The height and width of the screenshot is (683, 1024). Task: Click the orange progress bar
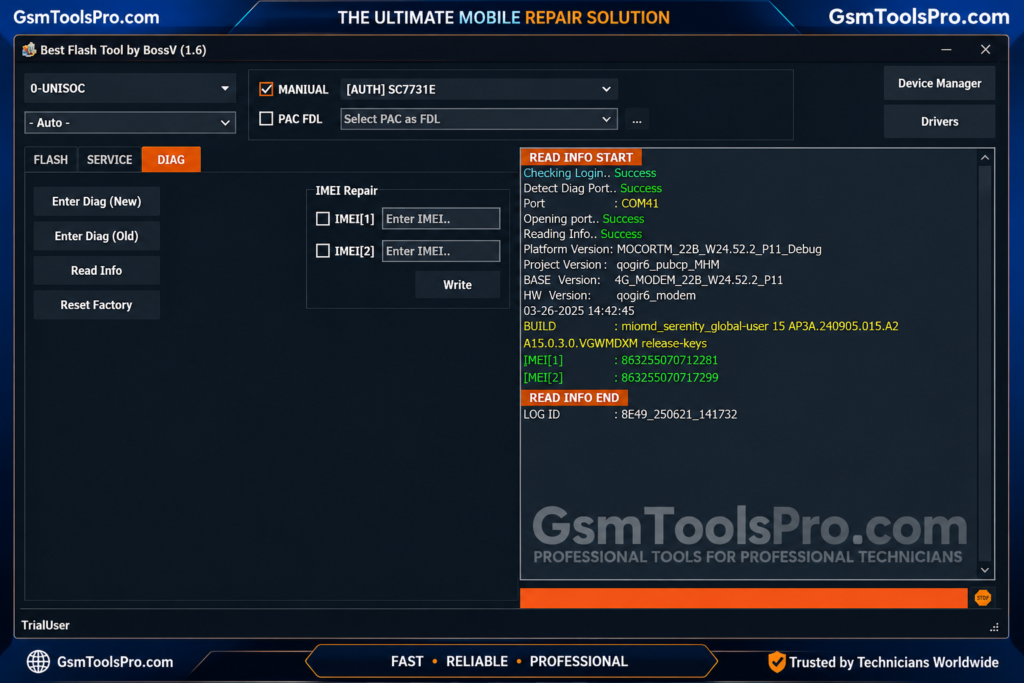pyautogui.click(x=743, y=597)
